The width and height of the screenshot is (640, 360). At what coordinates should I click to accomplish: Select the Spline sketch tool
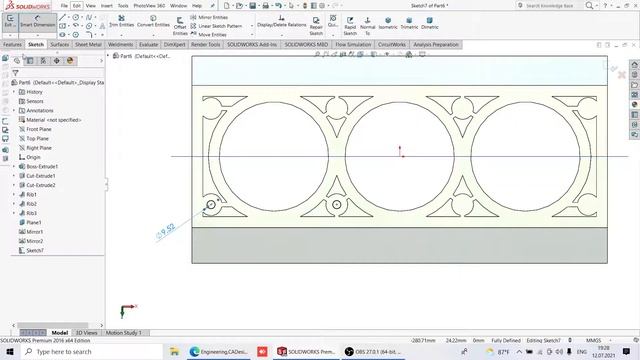click(89, 18)
